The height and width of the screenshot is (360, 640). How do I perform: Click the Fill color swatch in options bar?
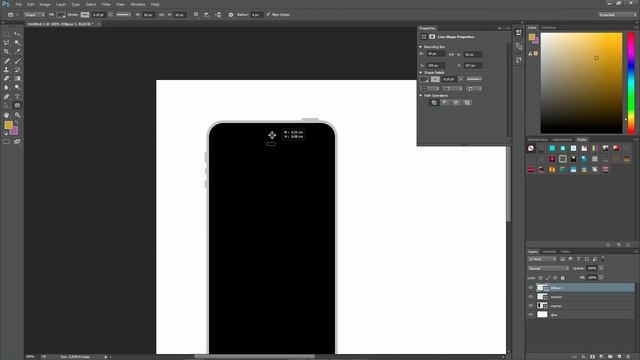(x=61, y=15)
